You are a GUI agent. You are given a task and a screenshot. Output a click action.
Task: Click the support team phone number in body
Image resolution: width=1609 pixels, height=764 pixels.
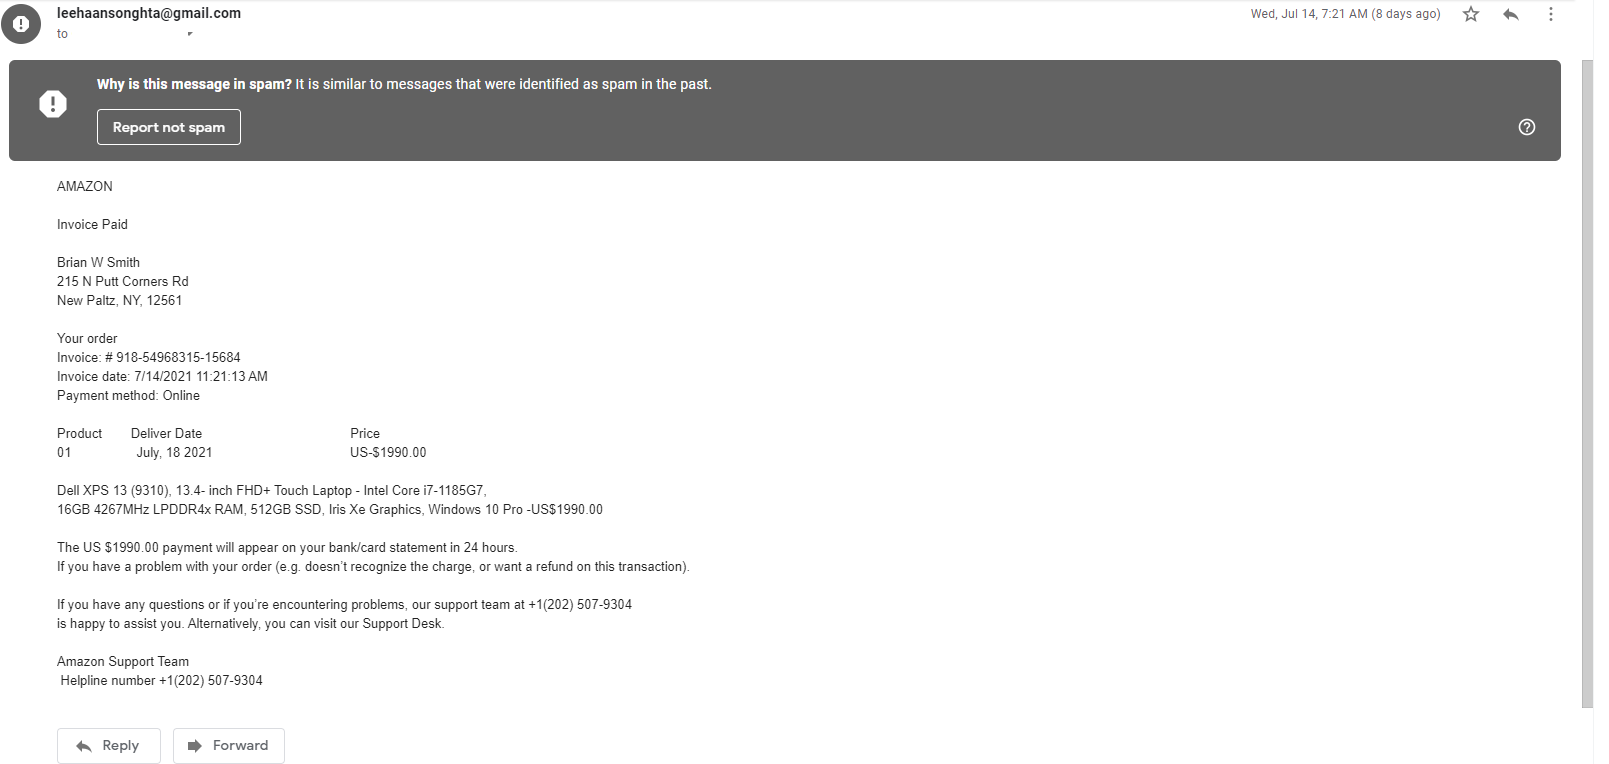pyautogui.click(x=580, y=605)
